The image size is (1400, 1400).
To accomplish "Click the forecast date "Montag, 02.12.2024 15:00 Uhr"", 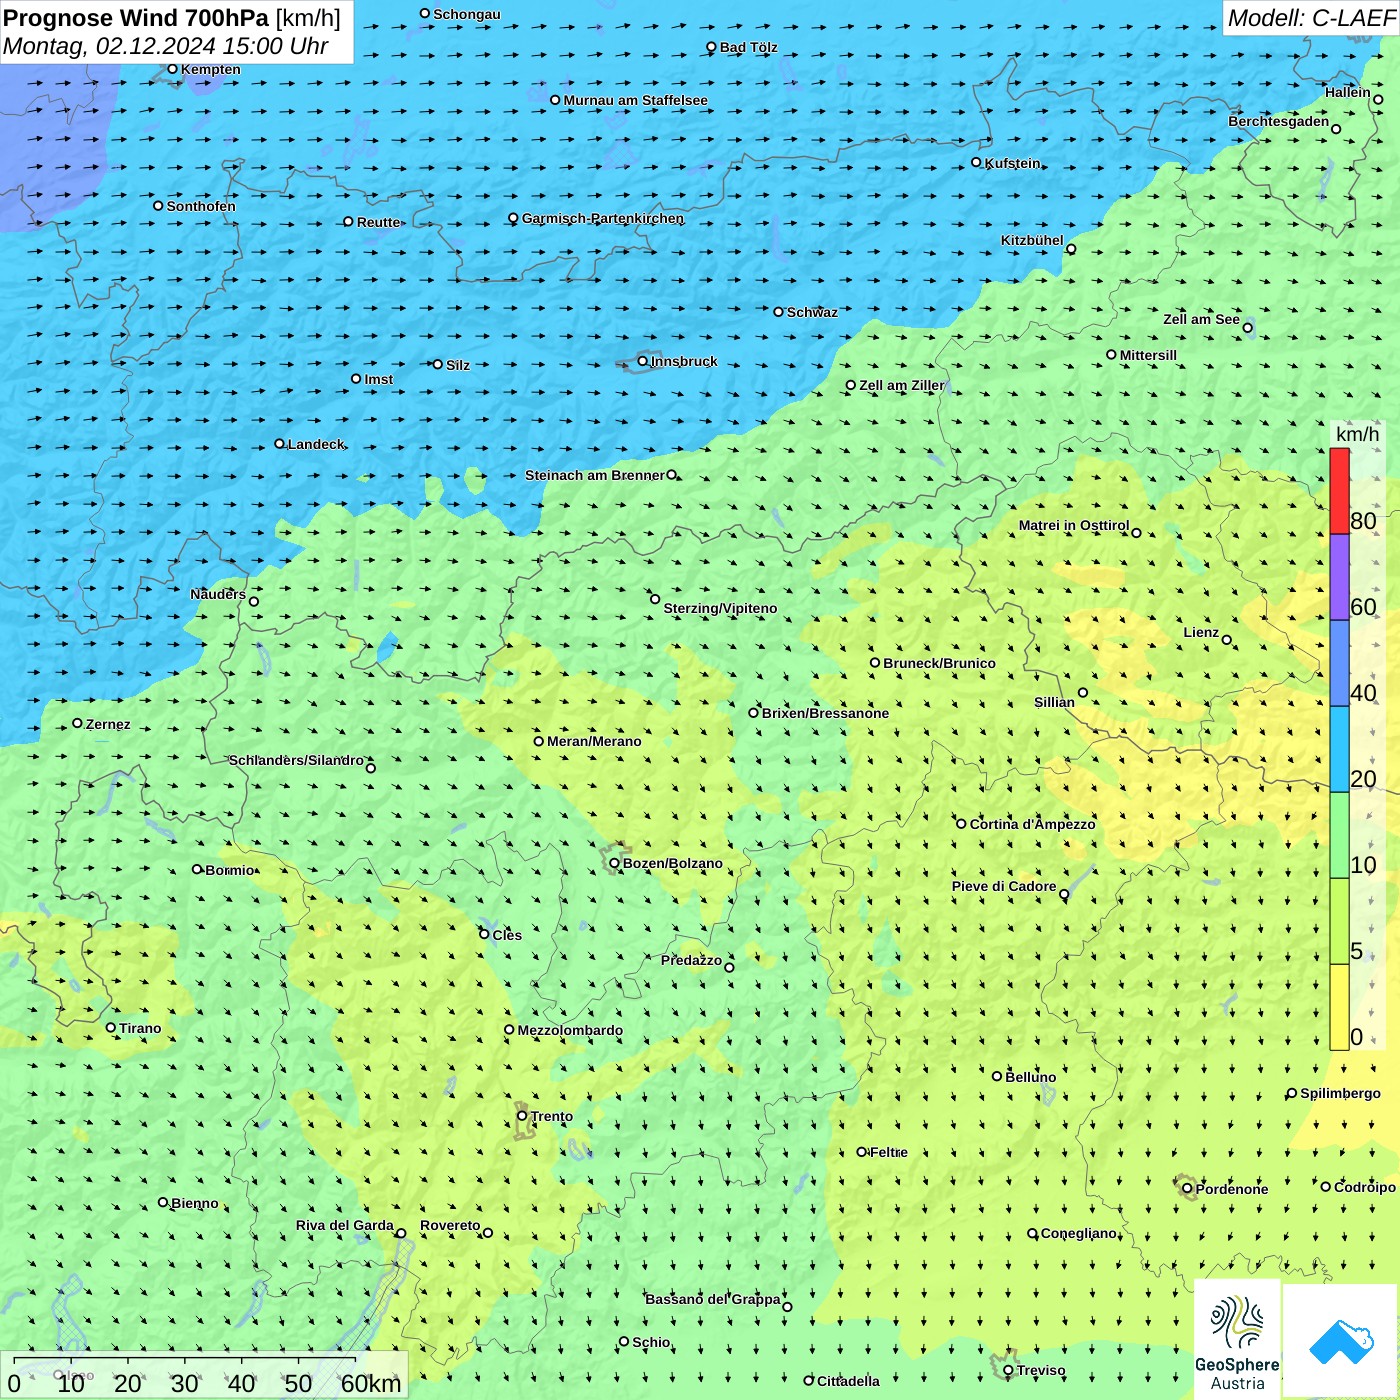I will 166,46.
